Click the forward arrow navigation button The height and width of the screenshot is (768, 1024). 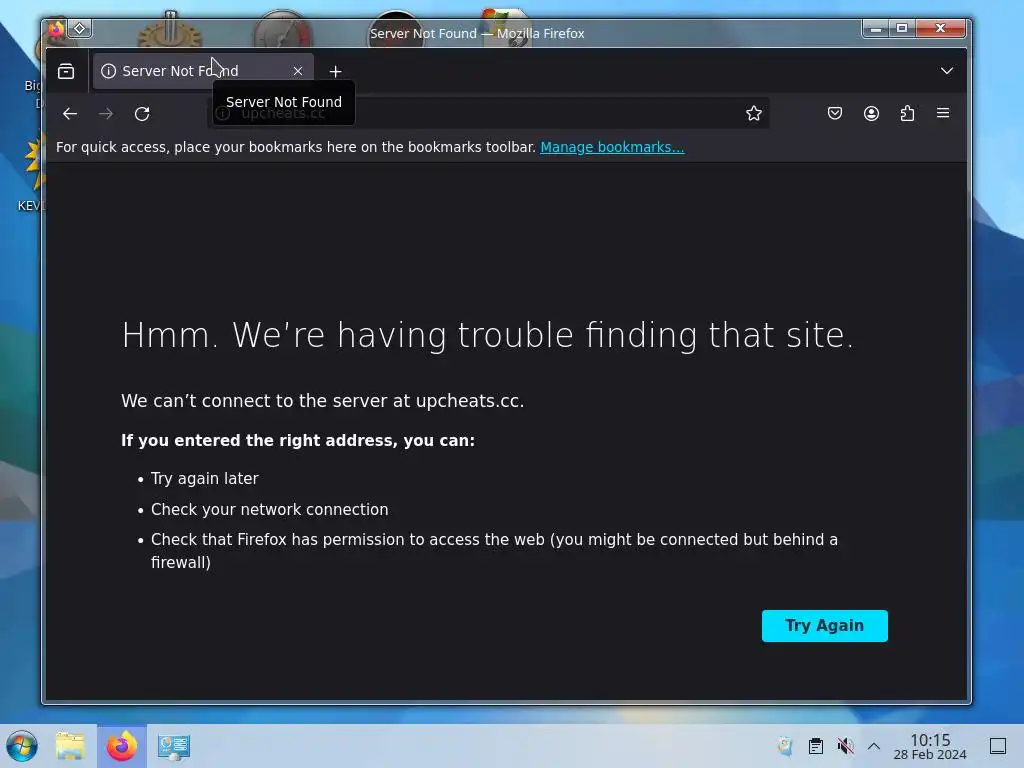(x=106, y=114)
